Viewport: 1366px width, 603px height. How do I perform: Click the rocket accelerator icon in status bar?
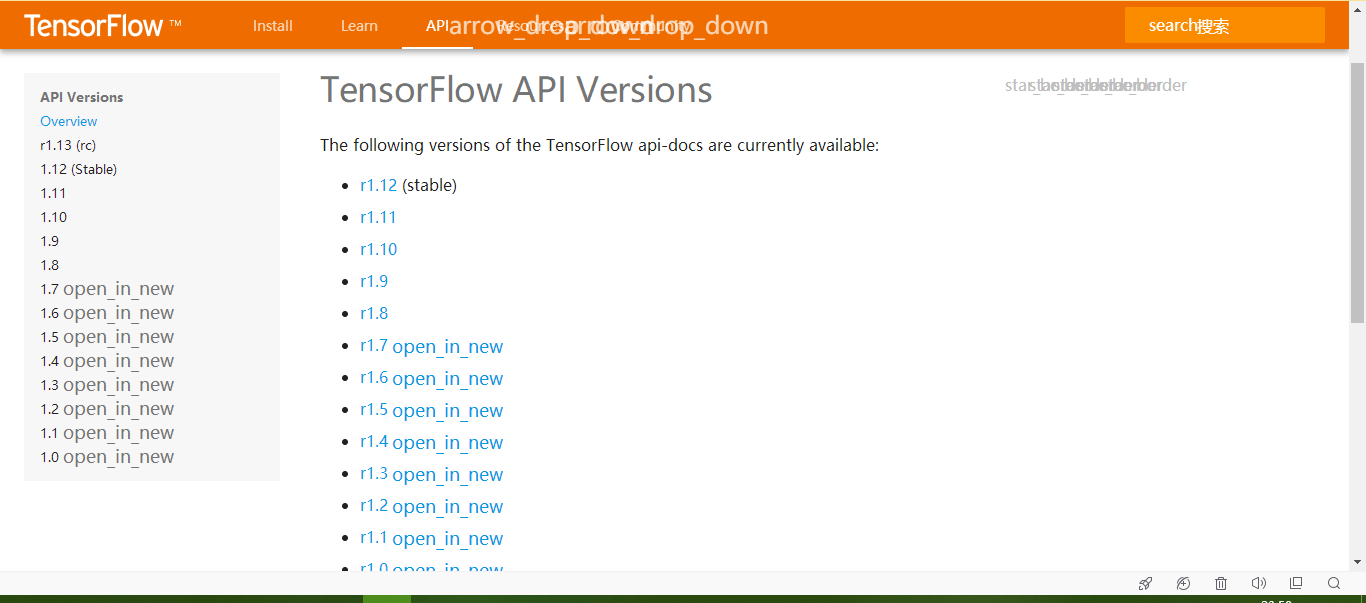point(1146,583)
